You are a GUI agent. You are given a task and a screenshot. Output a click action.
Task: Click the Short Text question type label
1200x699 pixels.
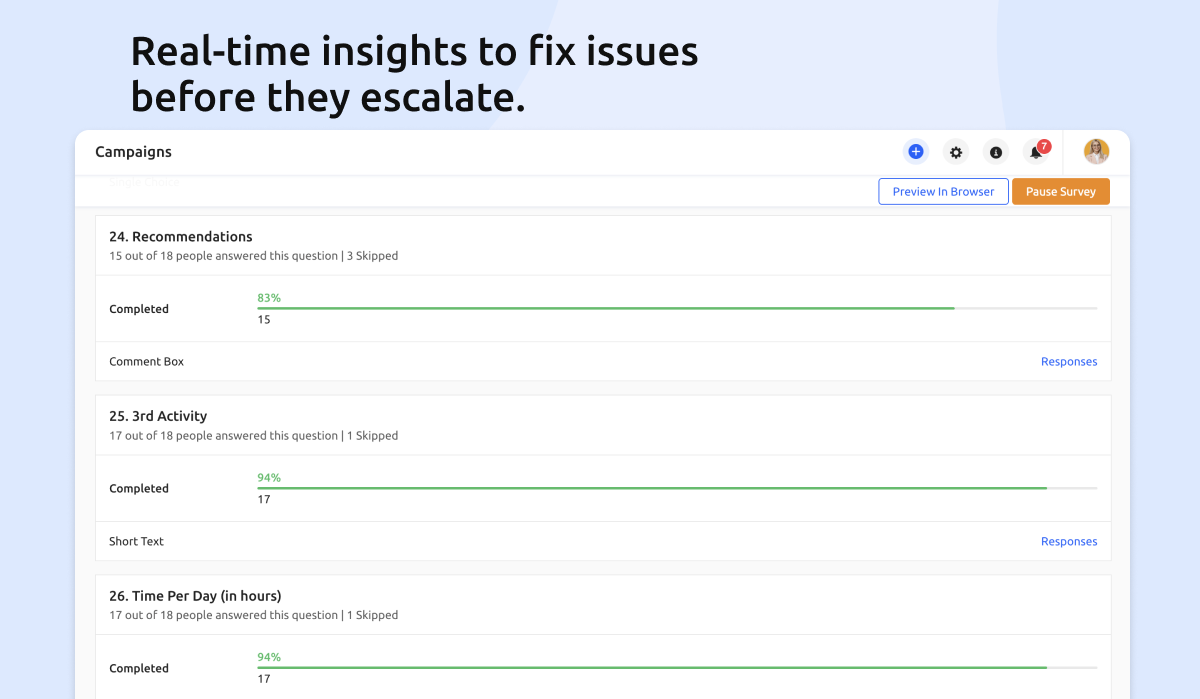(x=136, y=542)
